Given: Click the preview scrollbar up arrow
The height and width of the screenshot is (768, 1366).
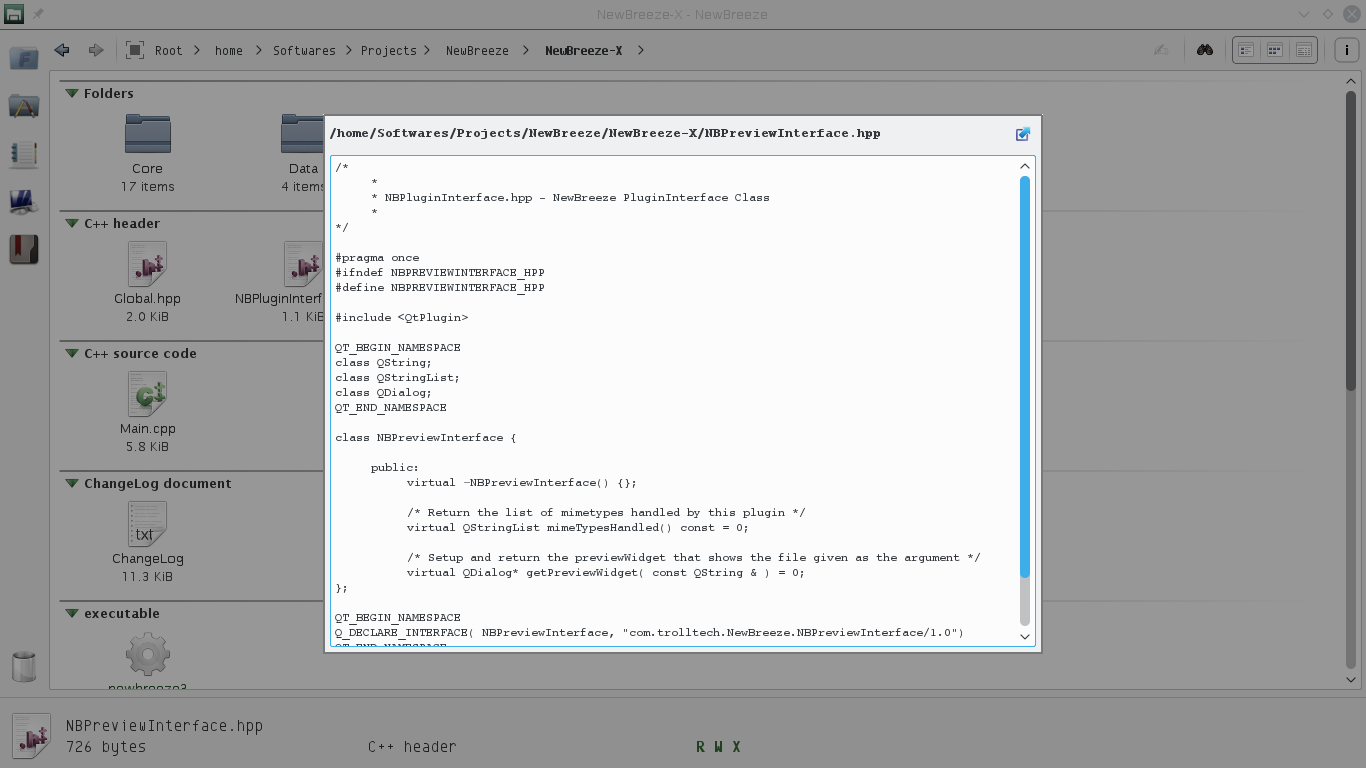Looking at the screenshot, I should coord(1024,166).
